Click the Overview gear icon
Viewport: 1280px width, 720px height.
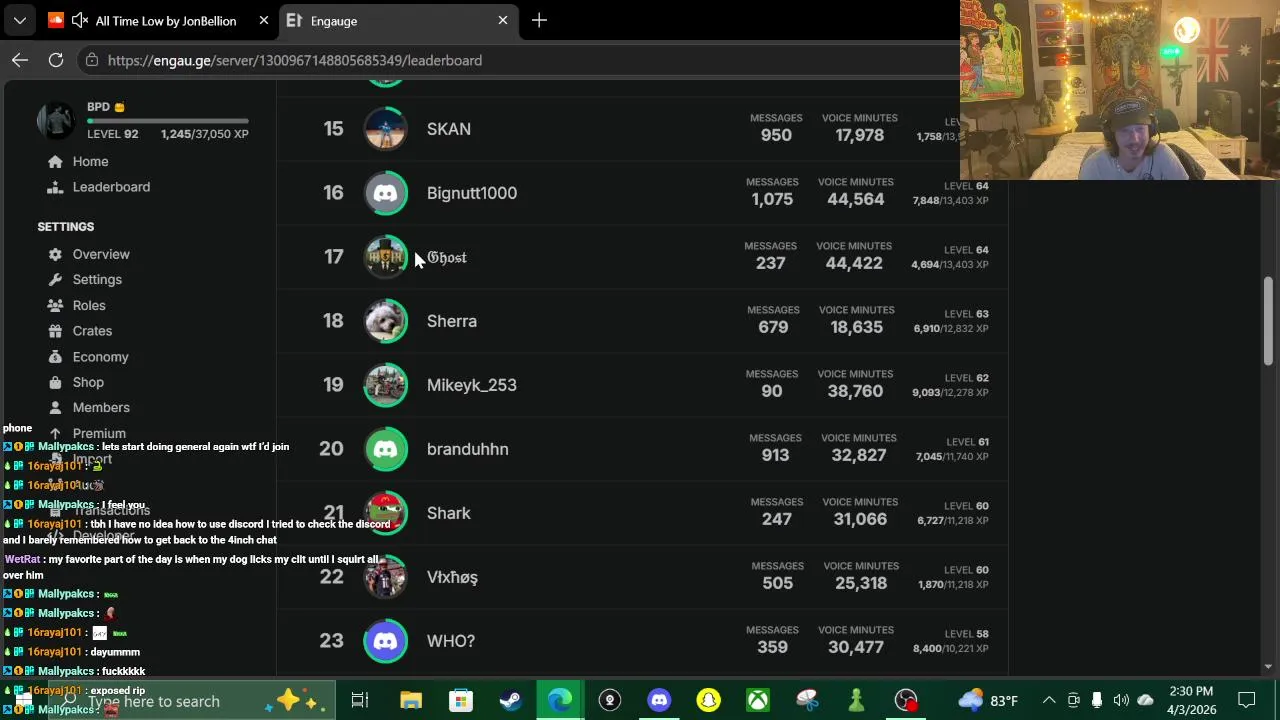pos(55,254)
